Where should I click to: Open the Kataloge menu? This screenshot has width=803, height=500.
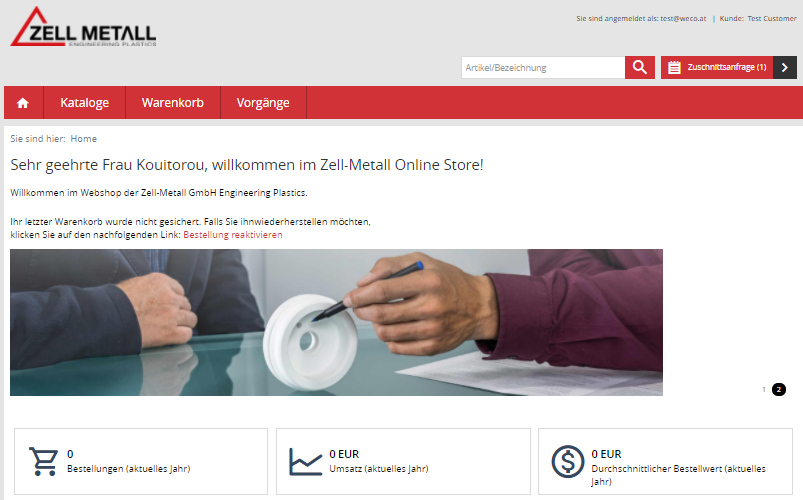[x=84, y=102]
